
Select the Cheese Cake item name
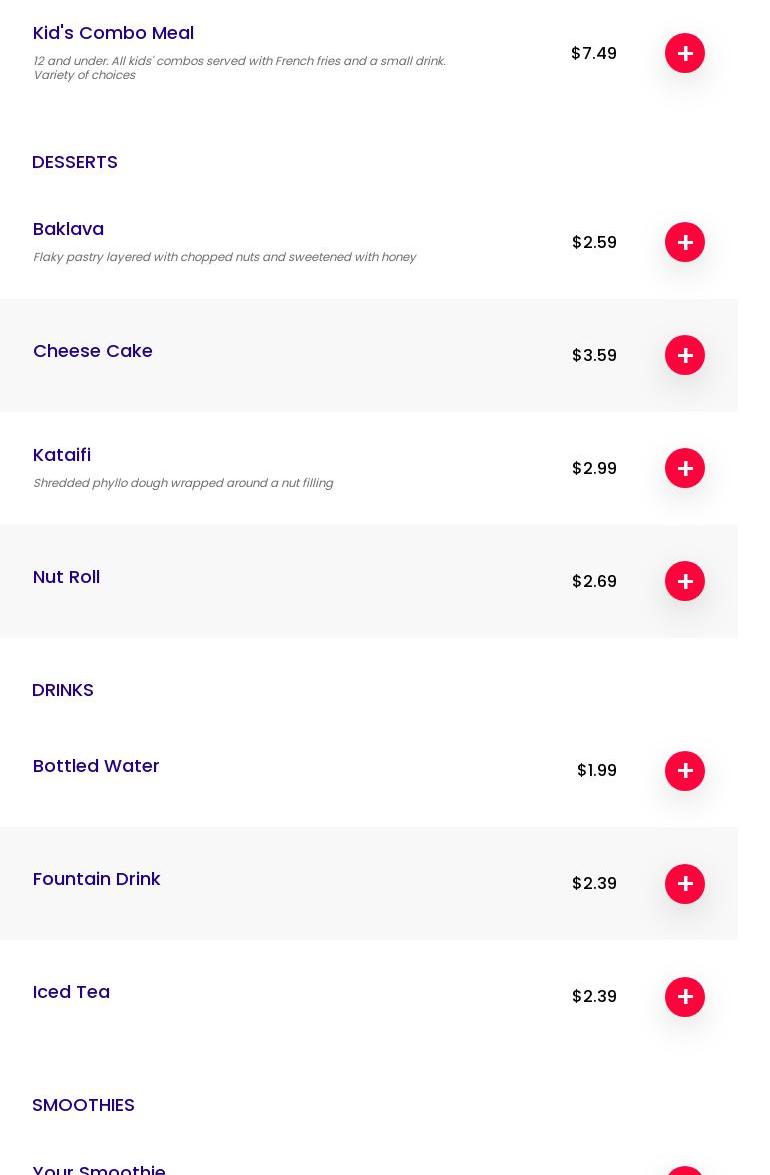pyautogui.click(x=93, y=351)
